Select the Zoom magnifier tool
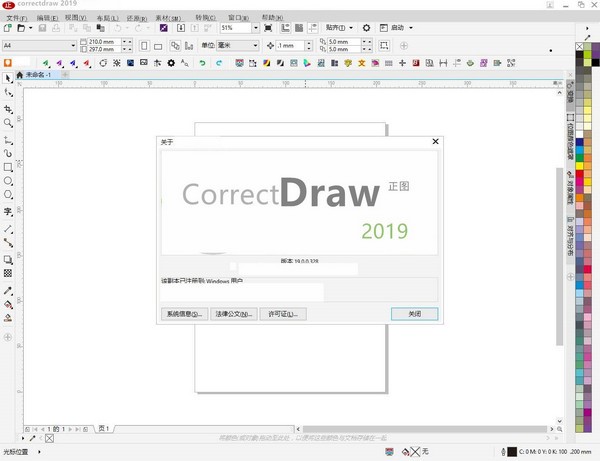 point(8,123)
